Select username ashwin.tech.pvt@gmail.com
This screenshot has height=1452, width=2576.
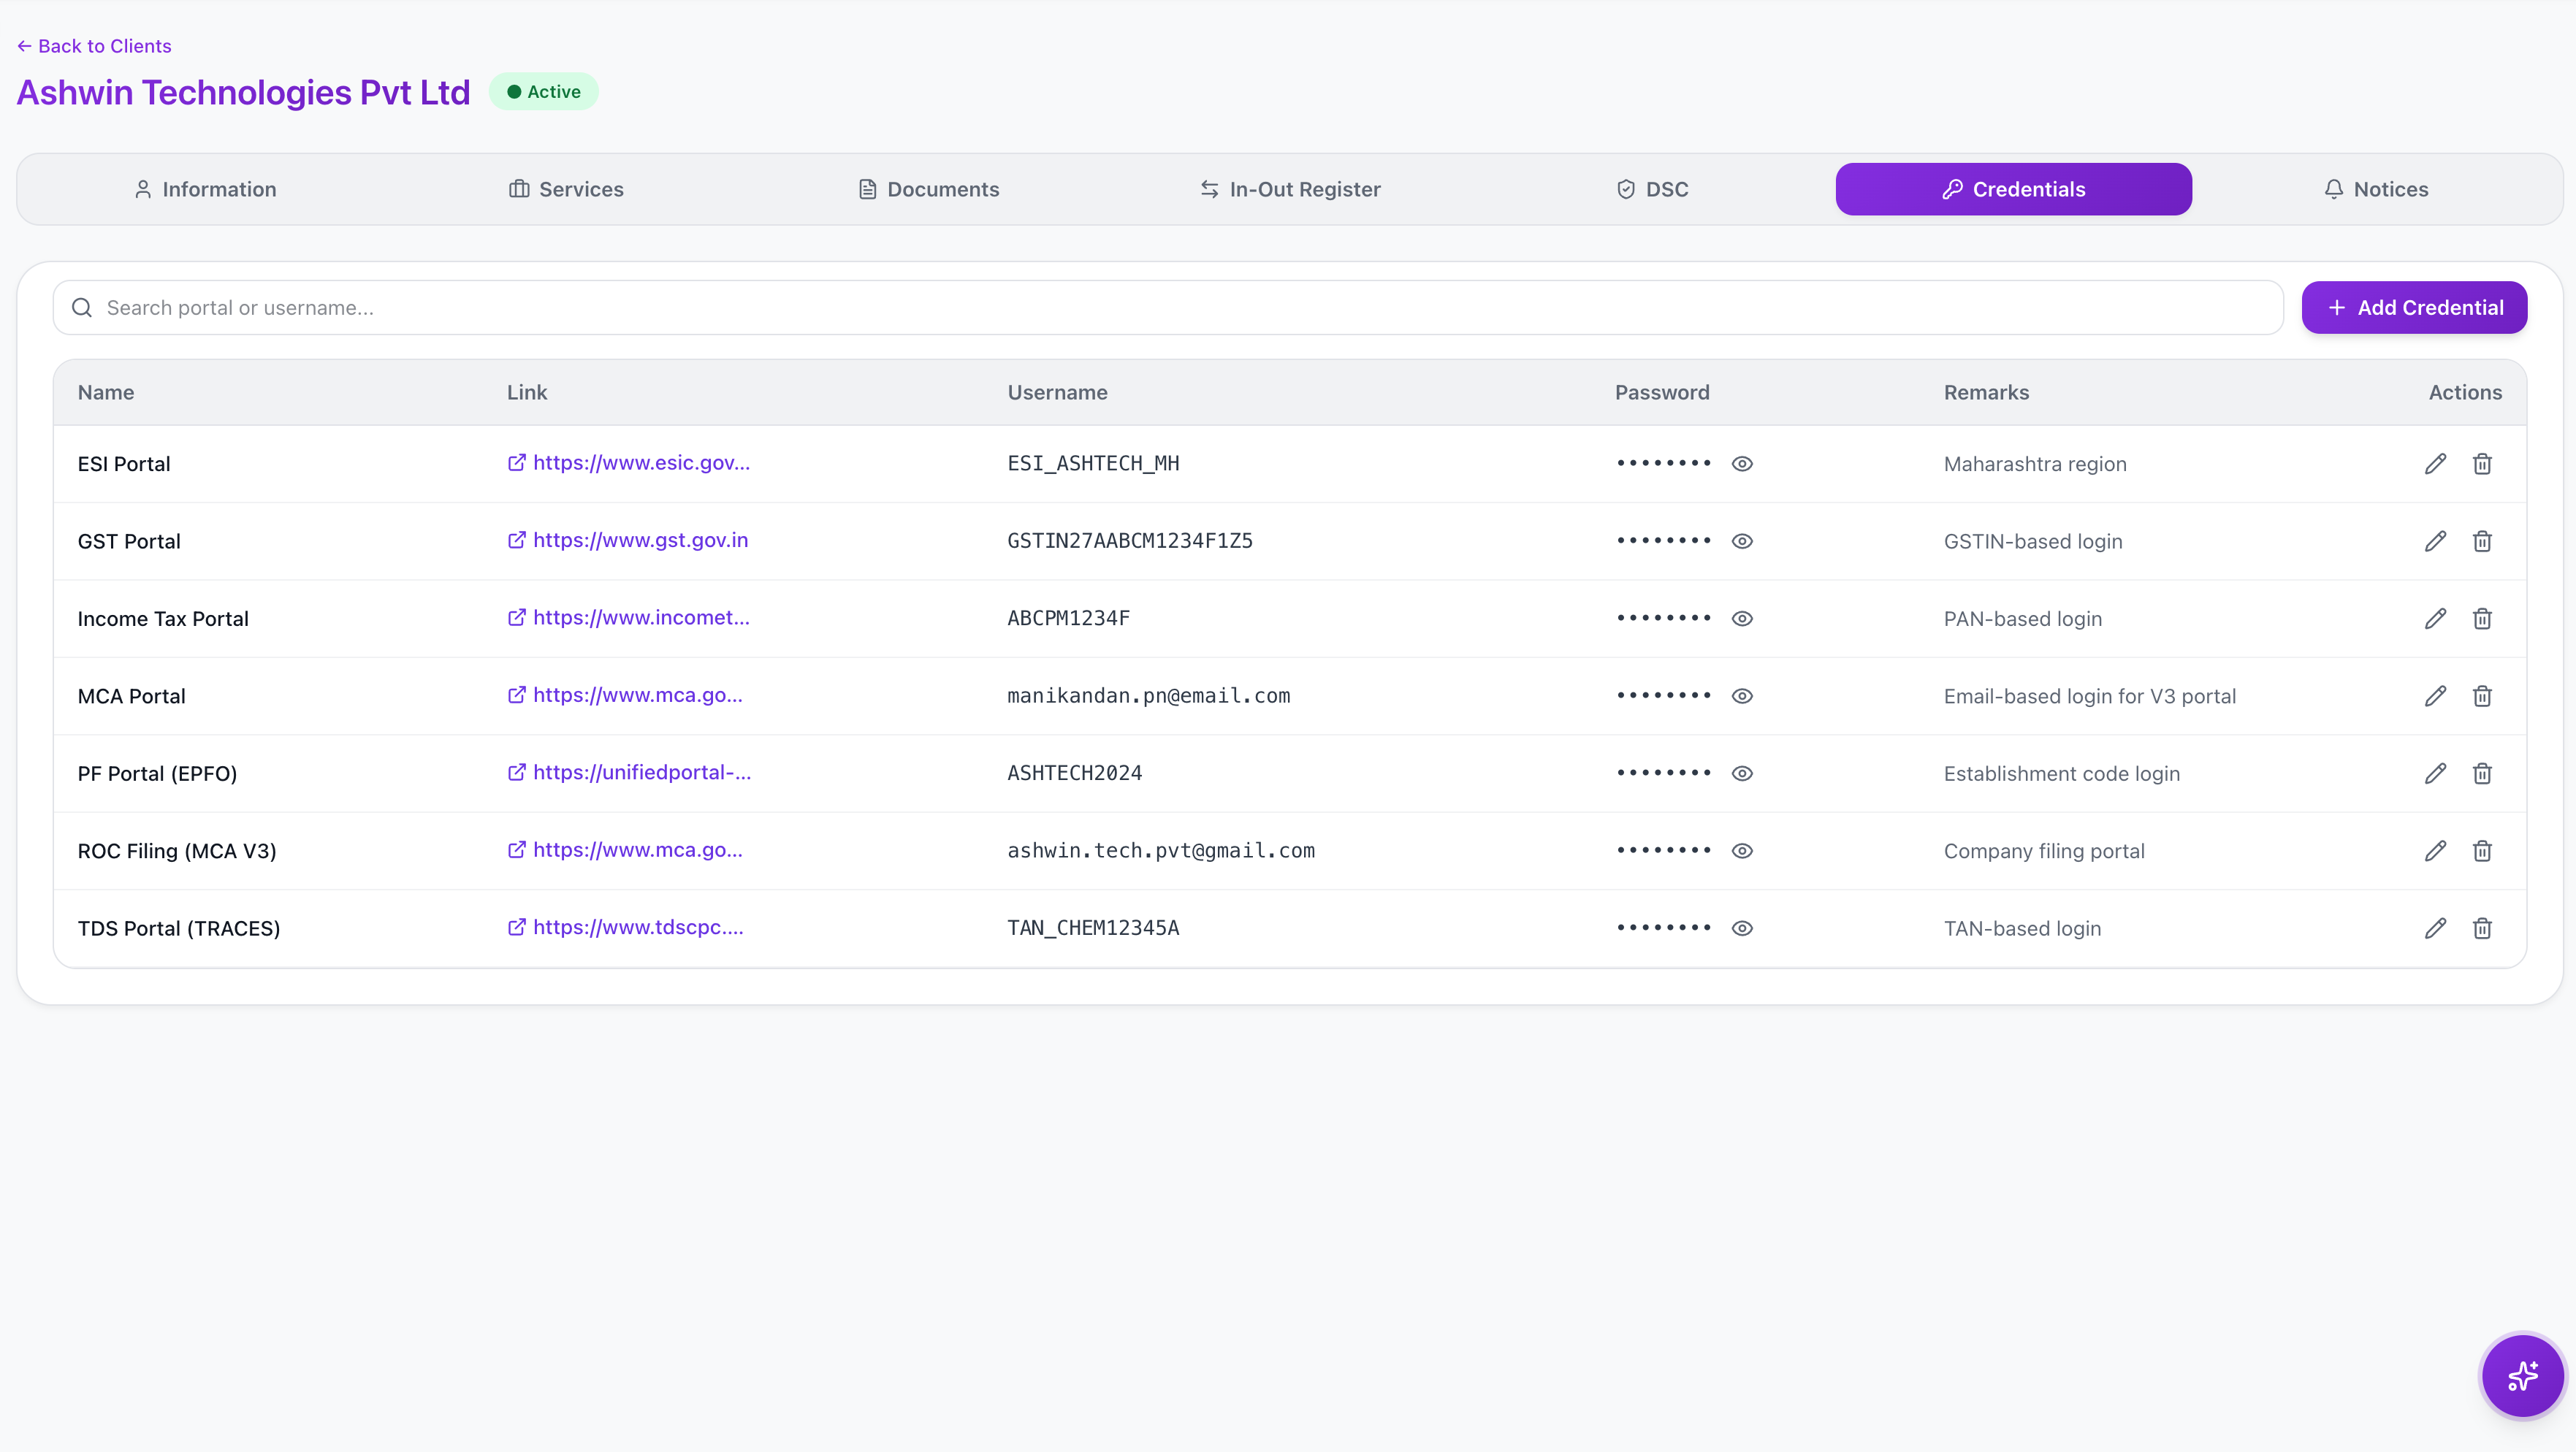click(1161, 851)
